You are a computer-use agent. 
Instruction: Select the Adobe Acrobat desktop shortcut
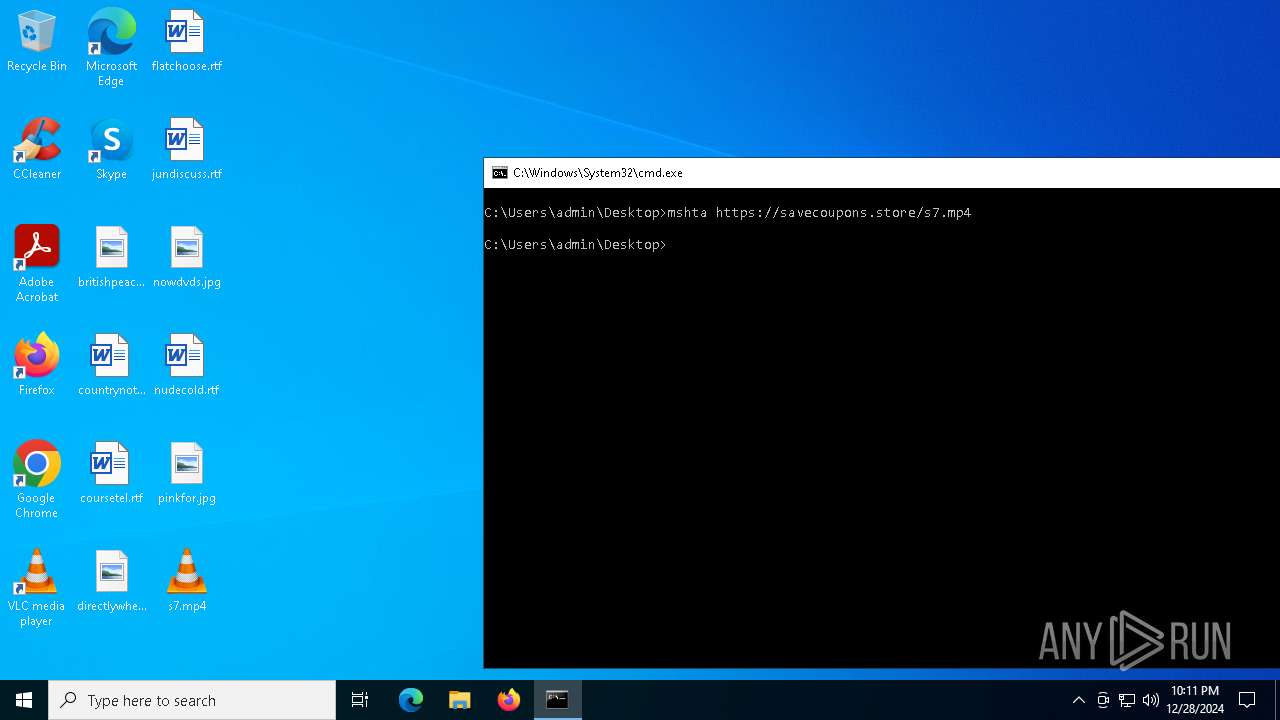coord(37,264)
